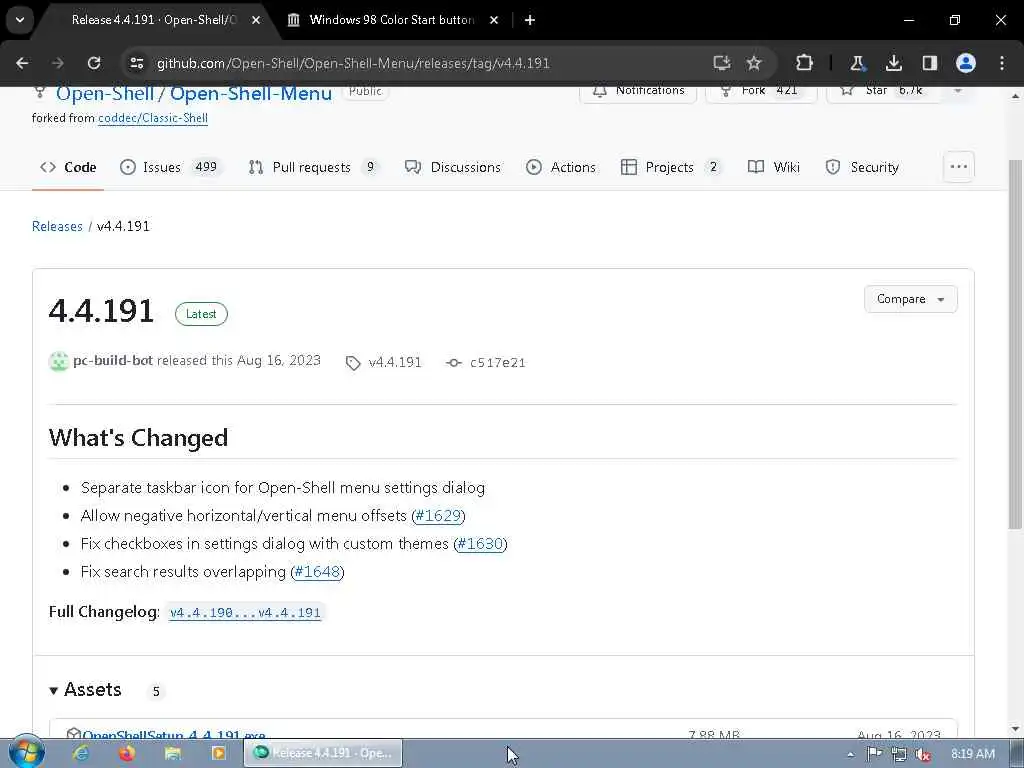Open the Windows Start orb
The height and width of the screenshot is (768, 1024).
coord(26,752)
